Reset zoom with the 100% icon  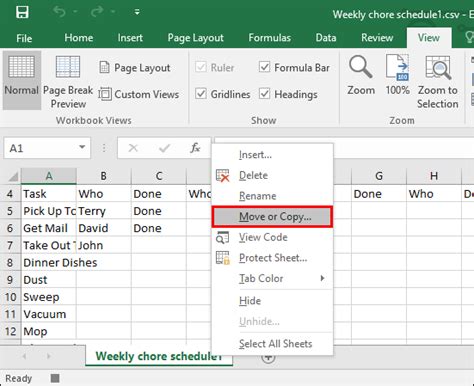(x=397, y=76)
